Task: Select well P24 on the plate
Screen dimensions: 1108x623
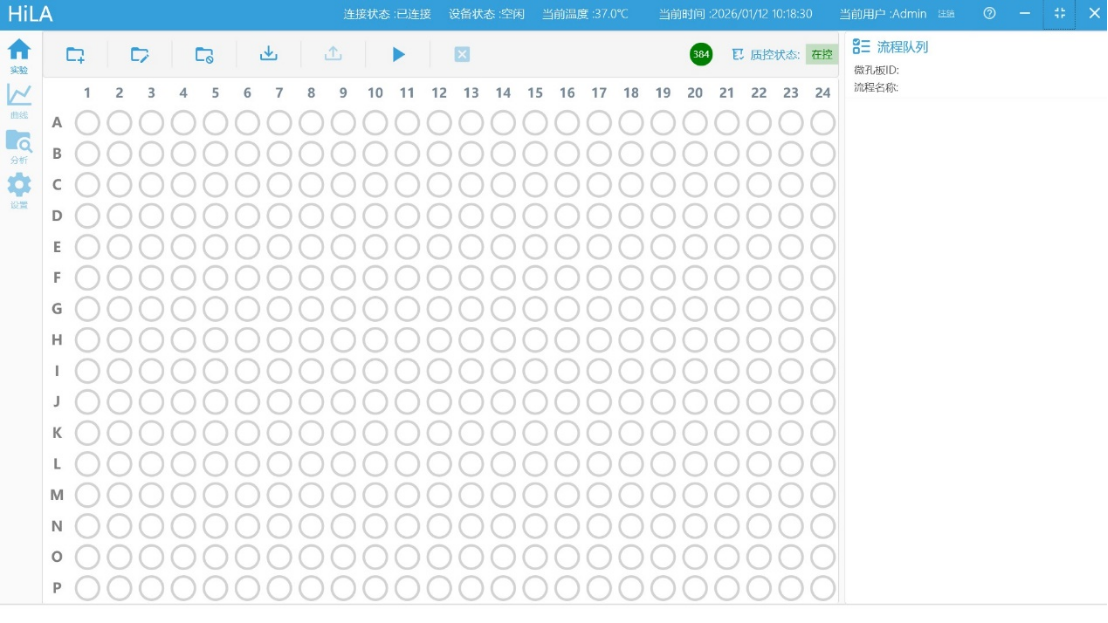Action: (x=822, y=588)
